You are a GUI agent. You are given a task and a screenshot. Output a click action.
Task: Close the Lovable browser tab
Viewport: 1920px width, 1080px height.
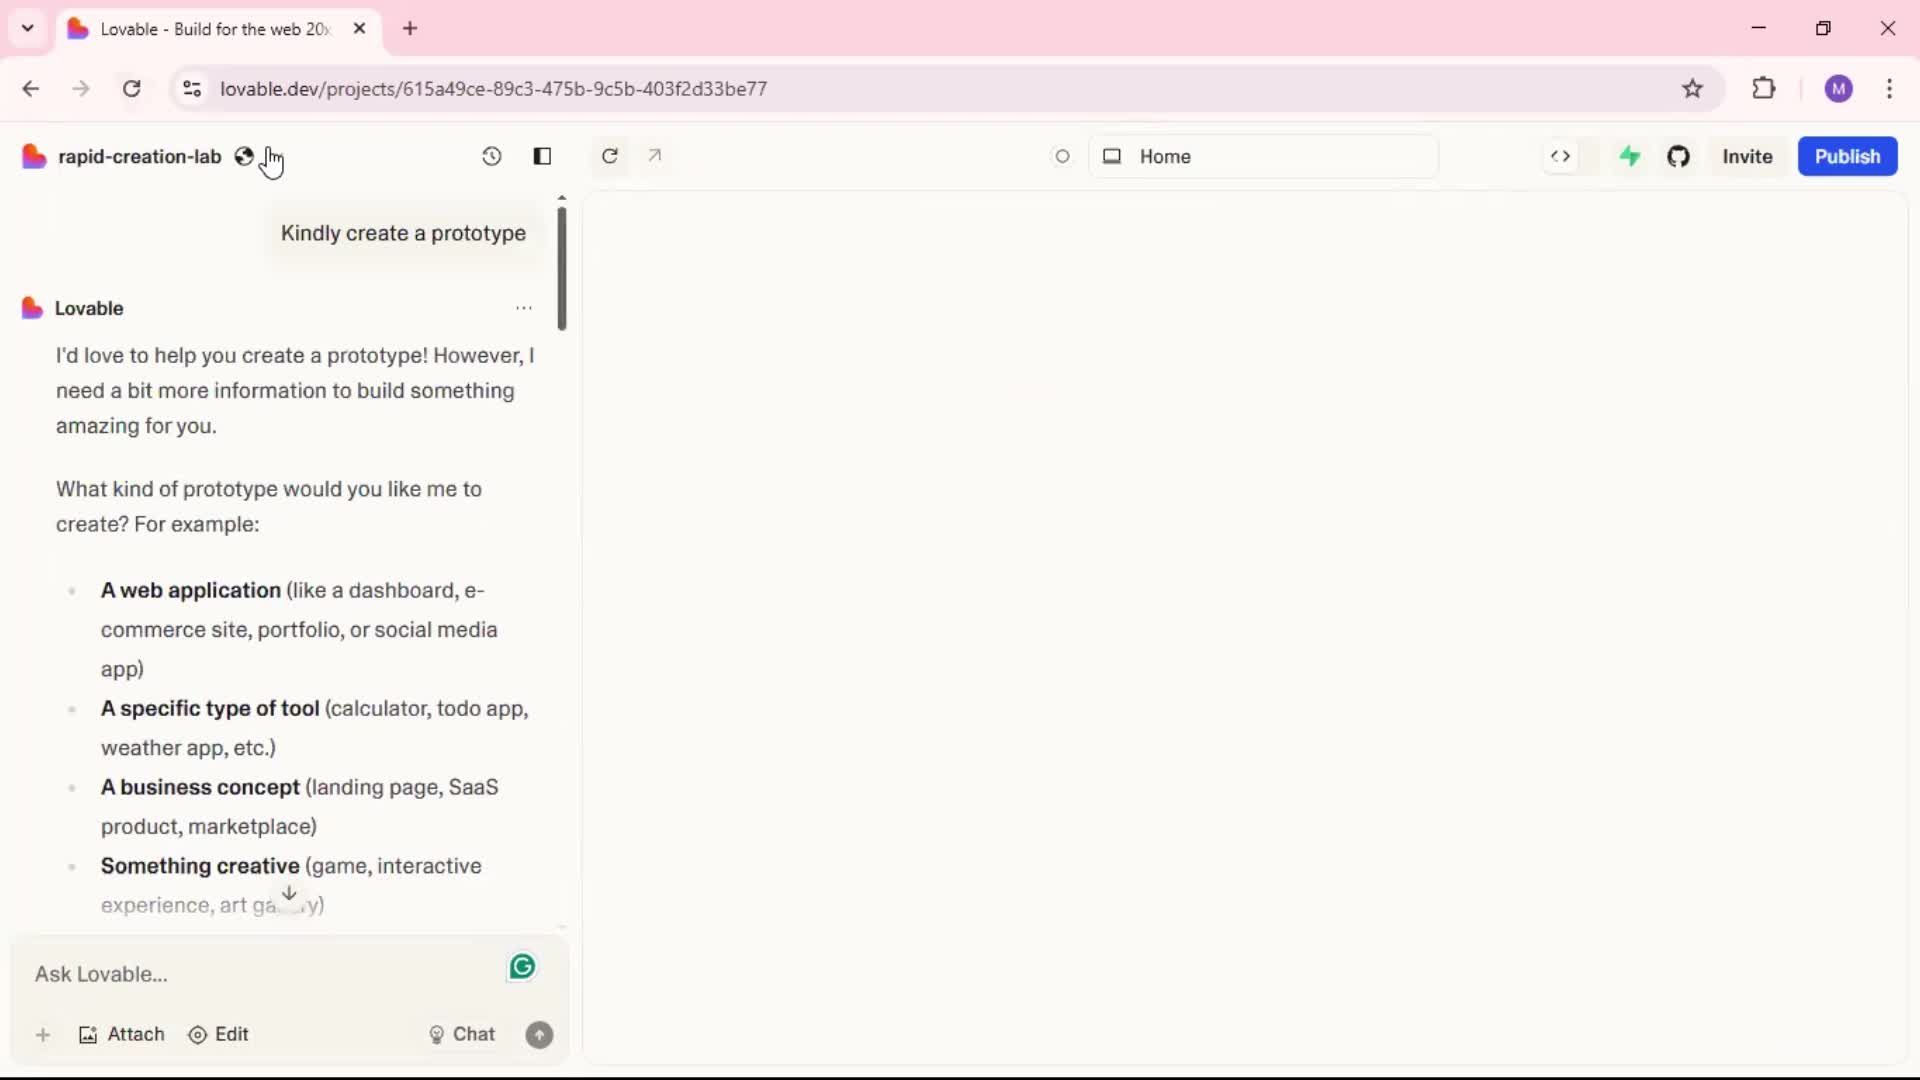359,29
